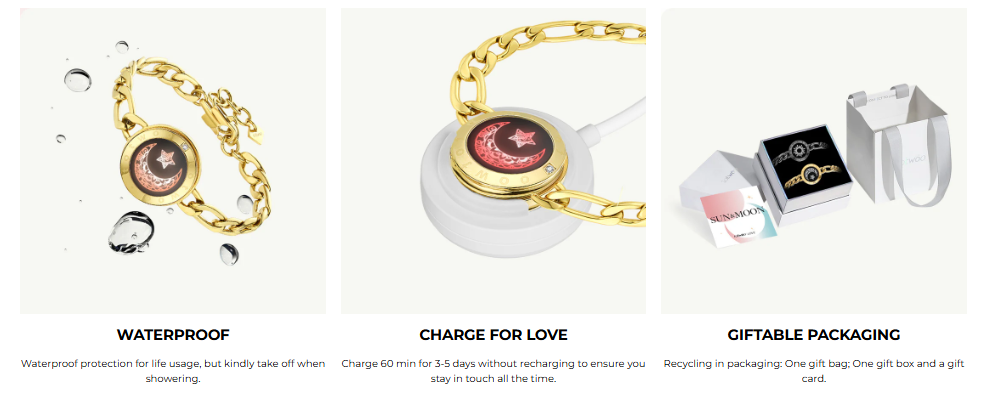Click the CHARGE FOR LOVE heading

click(493, 335)
